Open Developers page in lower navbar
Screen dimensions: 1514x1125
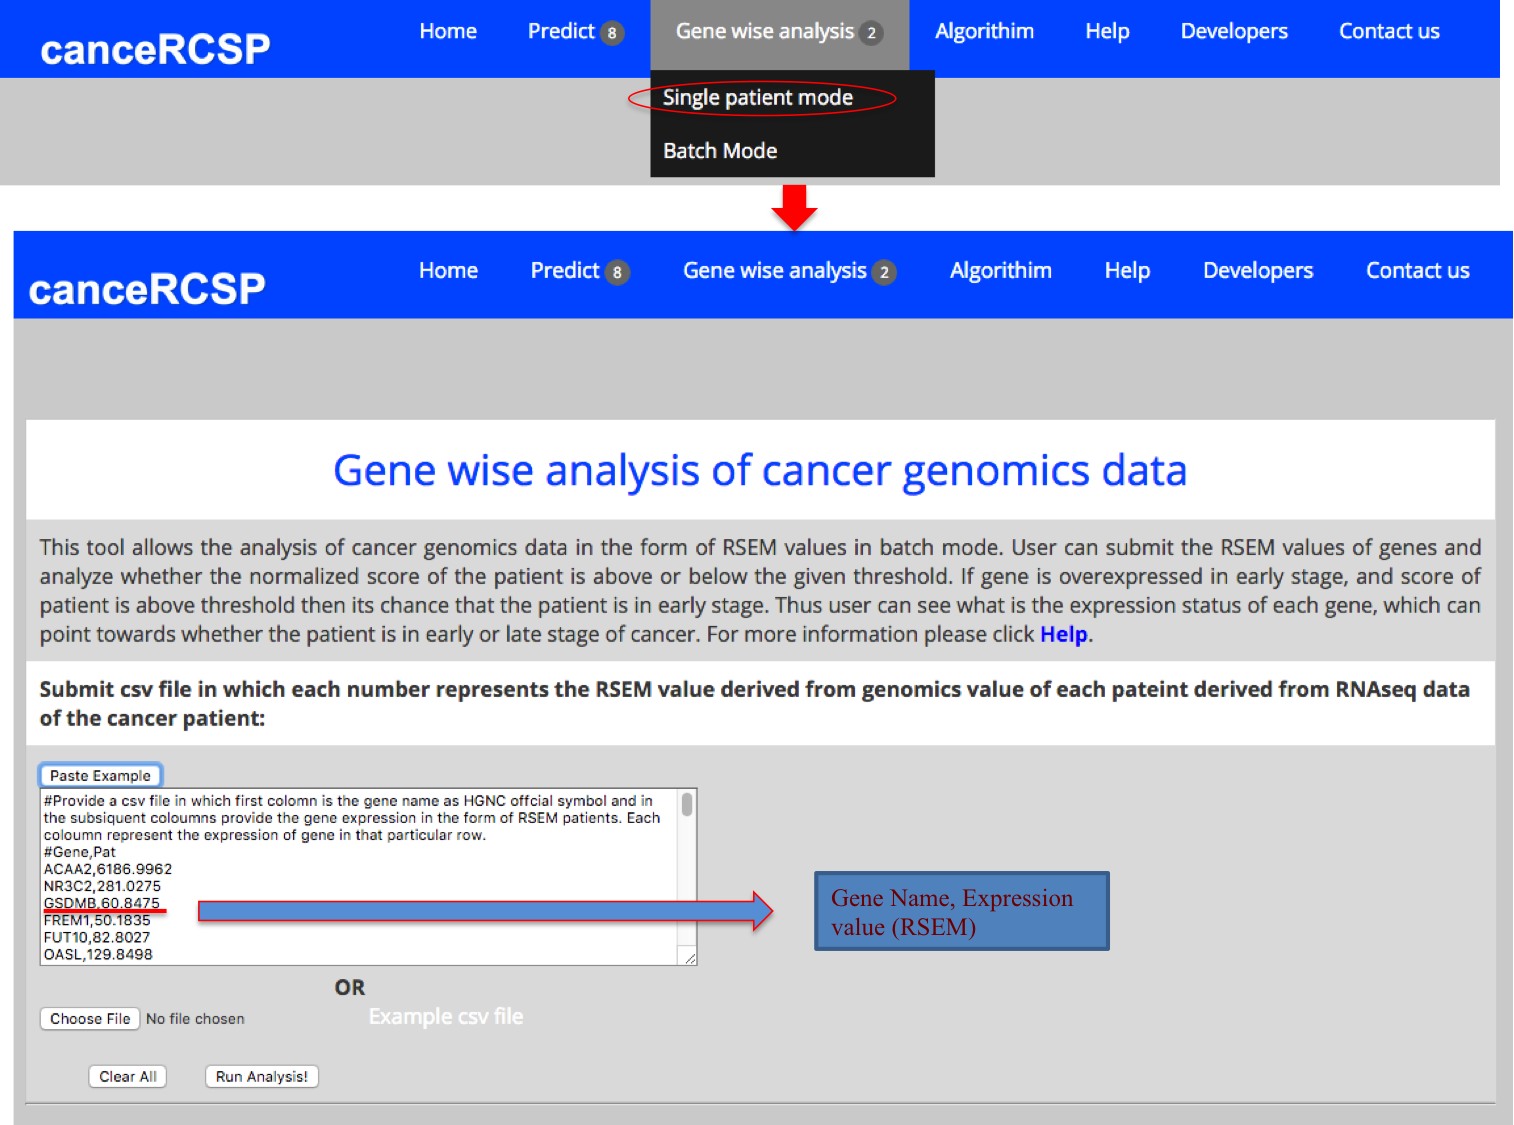[x=1257, y=271]
